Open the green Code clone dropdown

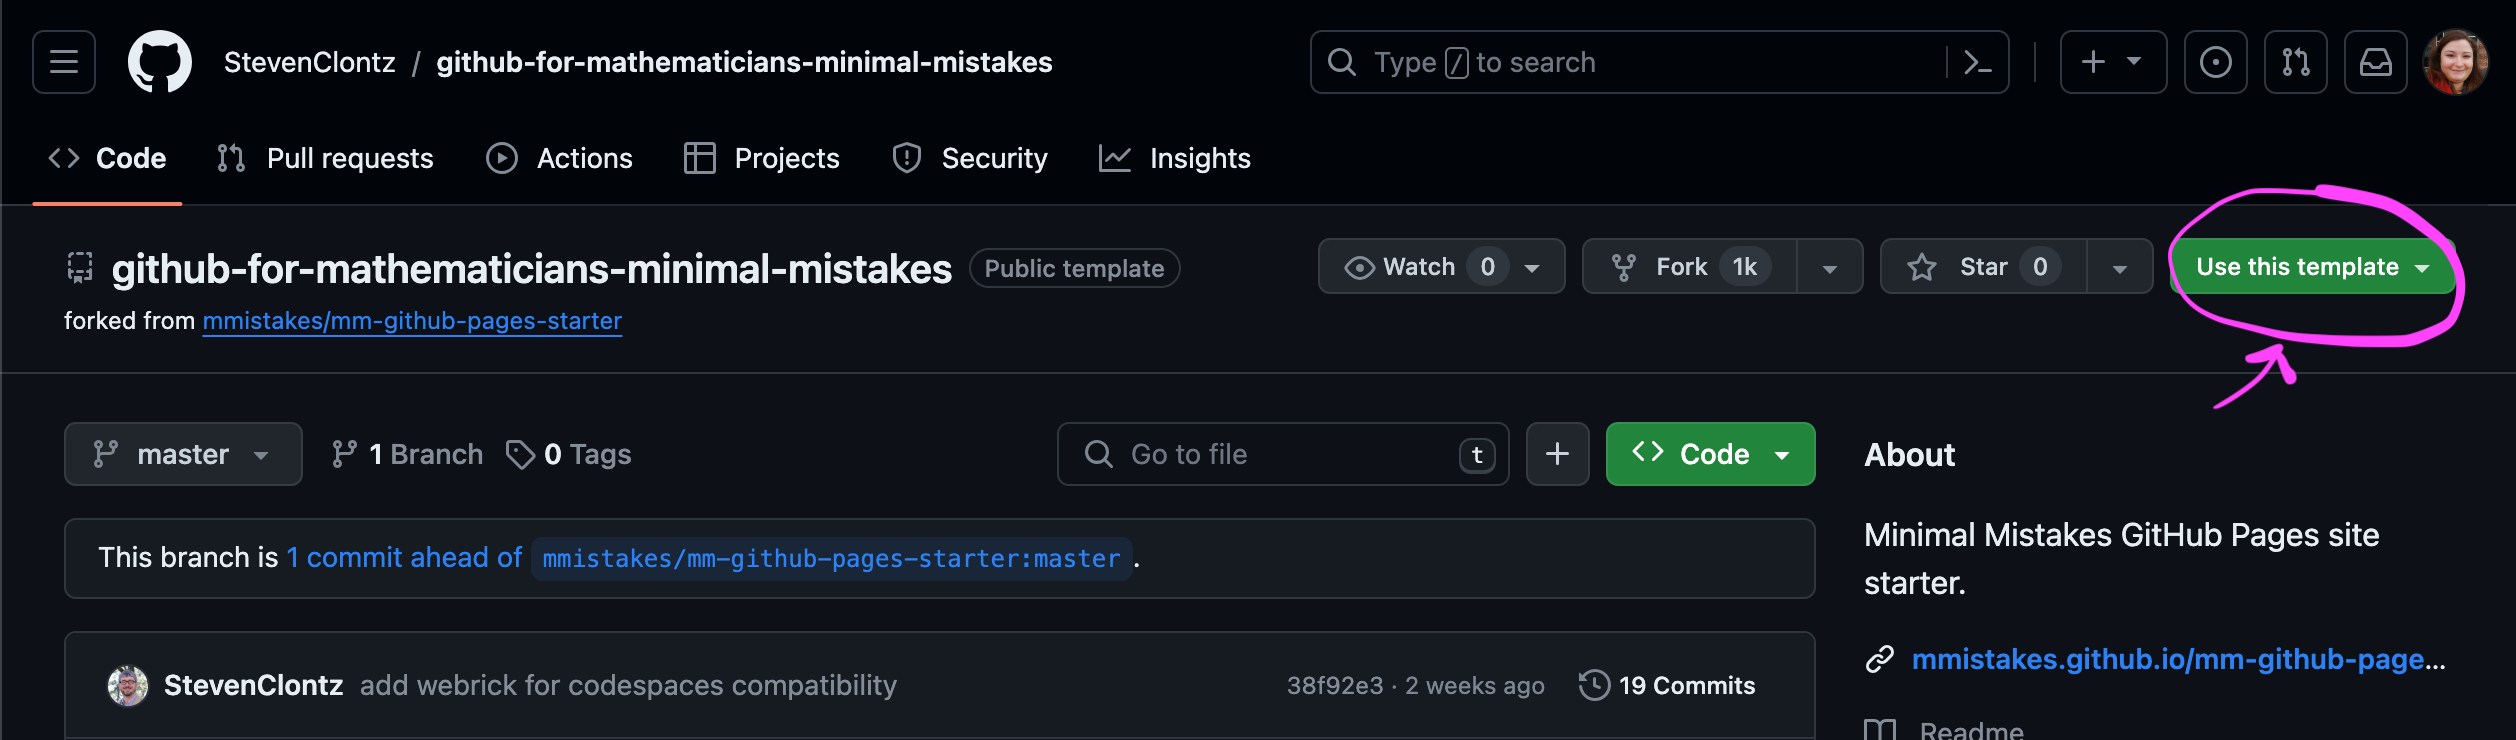click(x=1710, y=454)
